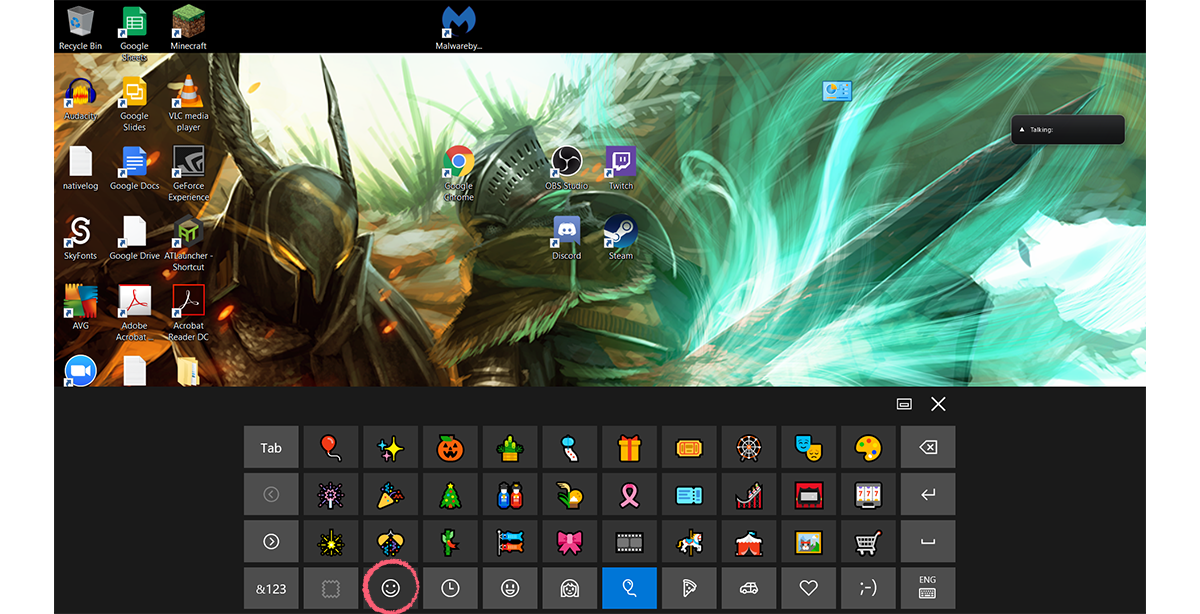Insert the ferris wheel emoji
The width and height of the screenshot is (1200, 614).
click(749, 448)
